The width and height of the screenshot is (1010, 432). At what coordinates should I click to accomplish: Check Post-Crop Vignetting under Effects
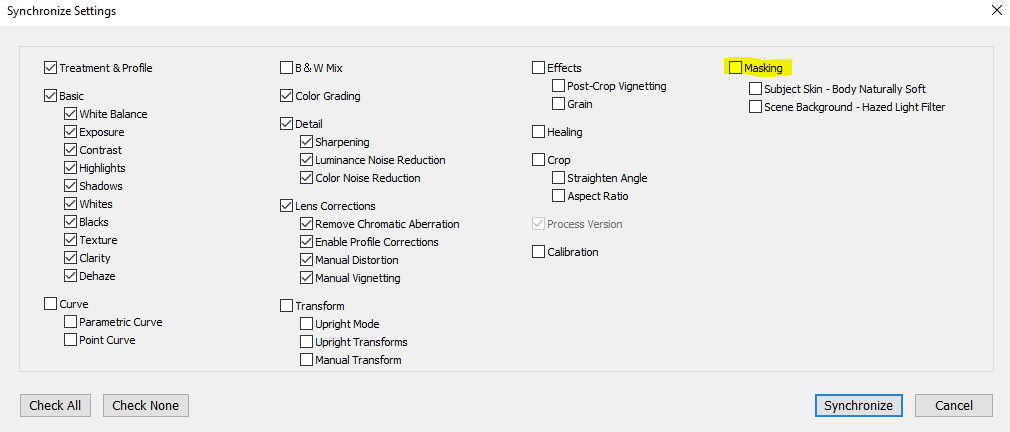558,86
